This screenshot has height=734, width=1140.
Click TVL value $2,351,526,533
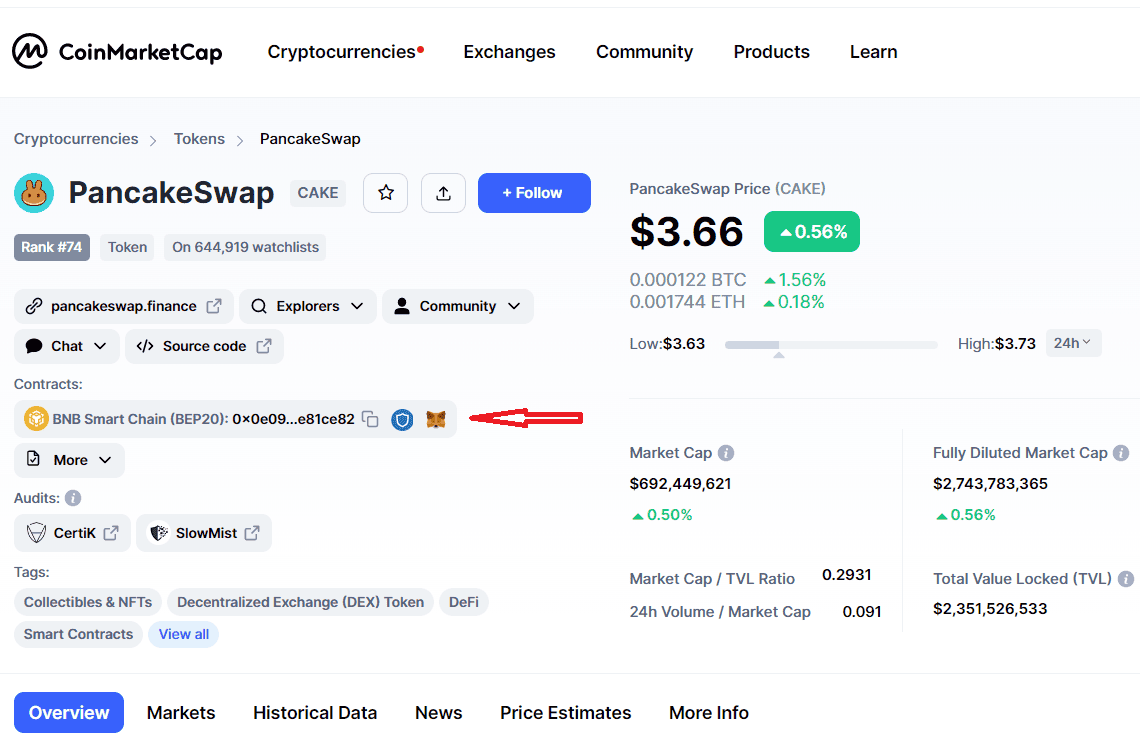(990, 608)
